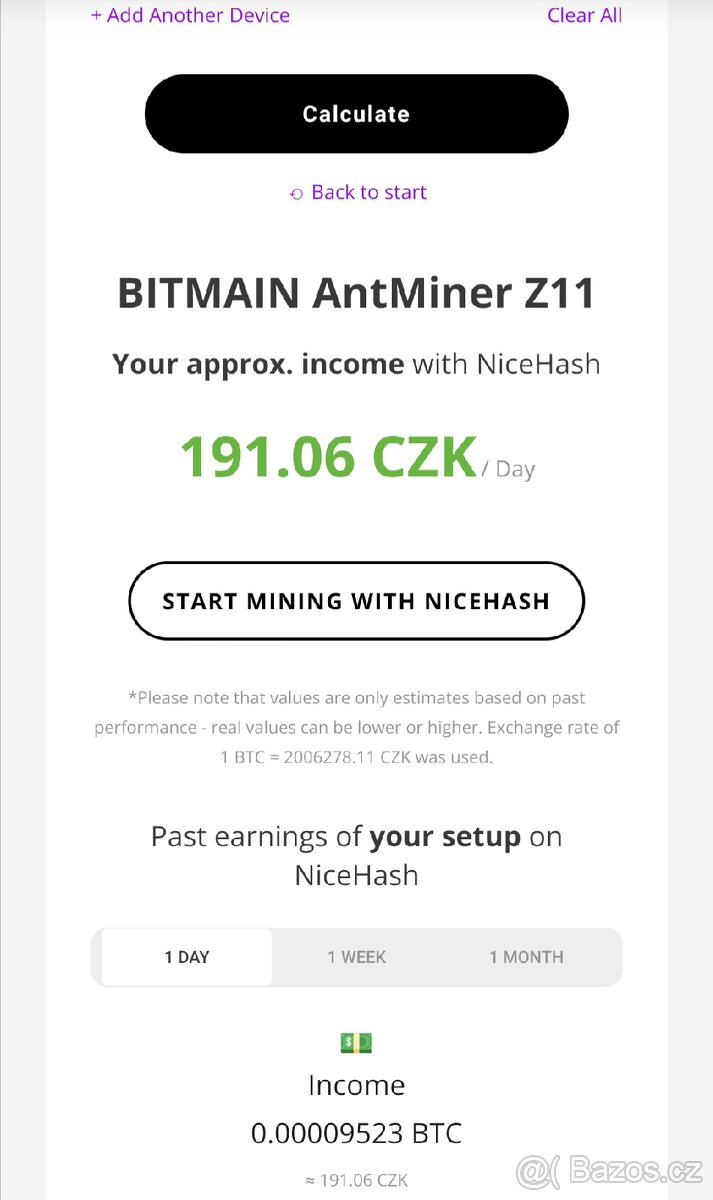Click the BTC exchange rate disclaimer text
The height and width of the screenshot is (1200, 713).
356,727
